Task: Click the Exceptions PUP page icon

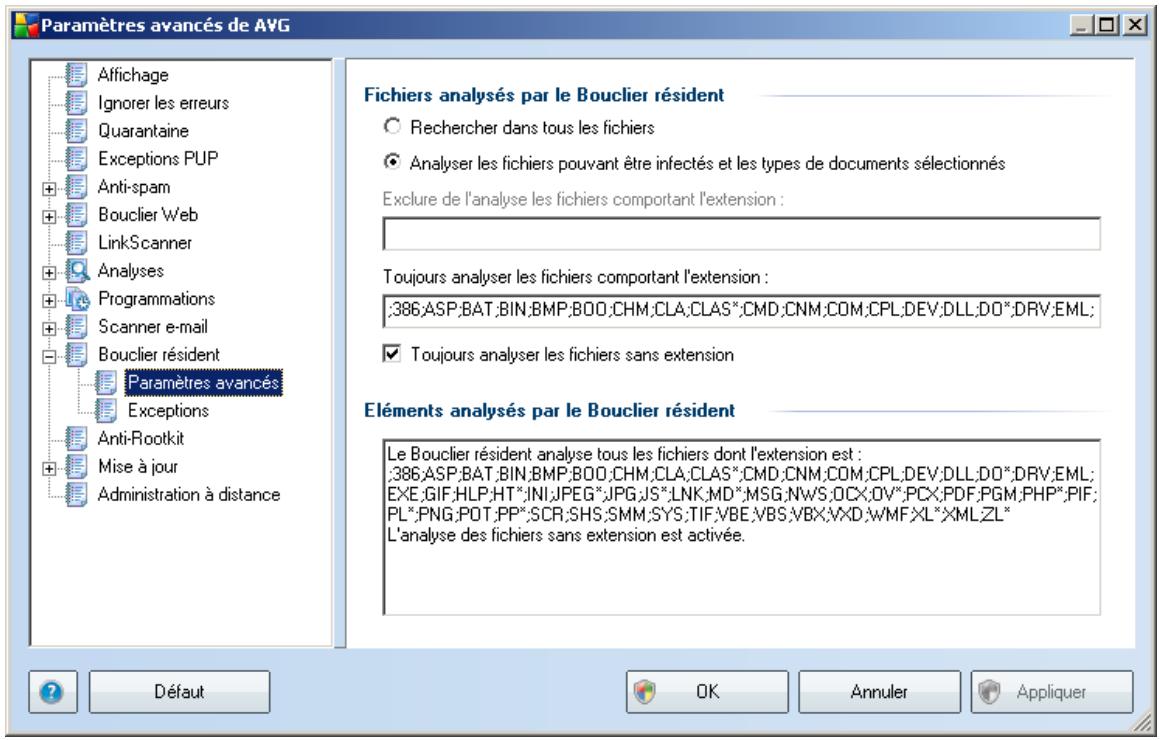Action: pyautogui.click(x=76, y=159)
